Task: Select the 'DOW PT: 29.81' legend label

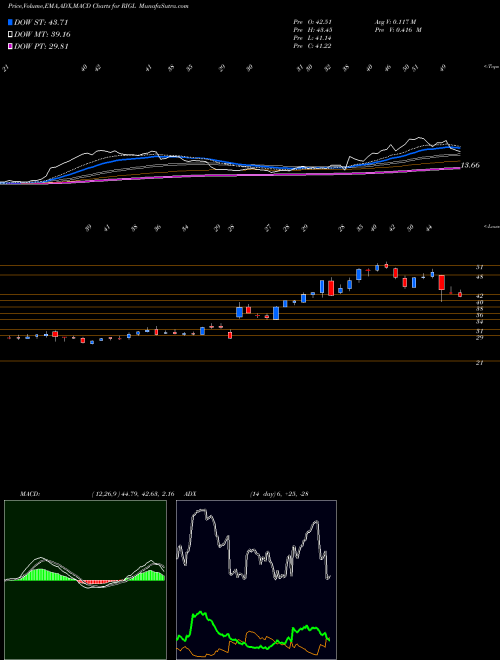Action: point(41,46)
